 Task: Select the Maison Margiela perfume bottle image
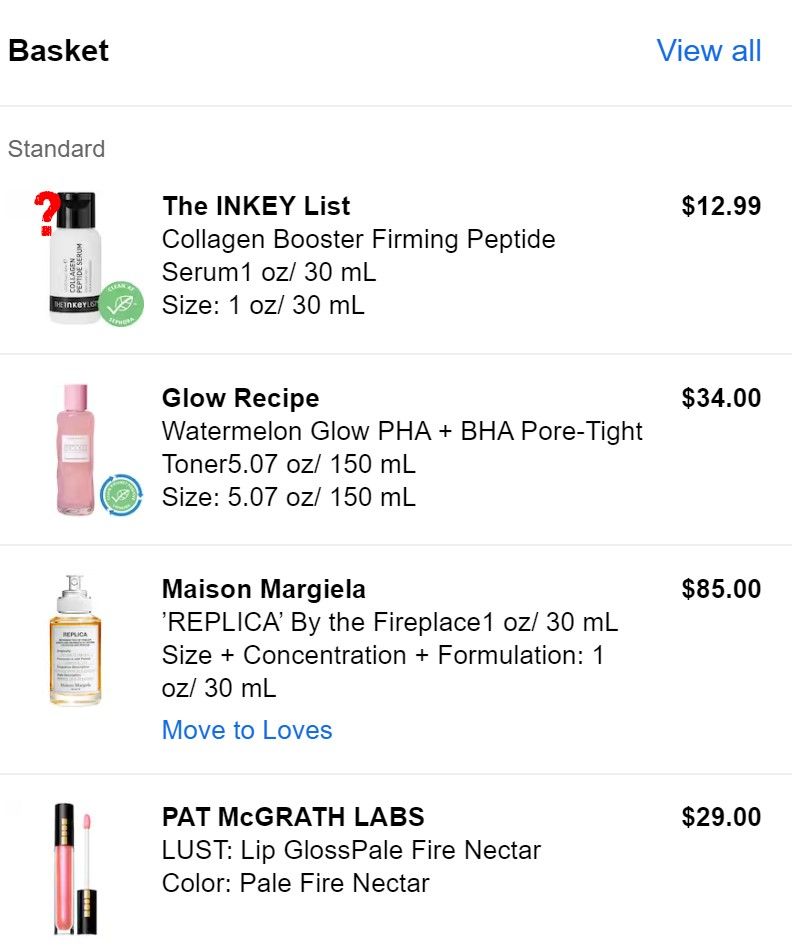(76, 641)
